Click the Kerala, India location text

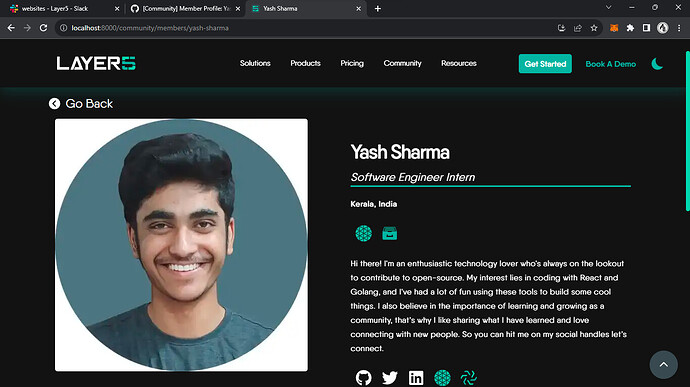pyautogui.click(x=374, y=204)
